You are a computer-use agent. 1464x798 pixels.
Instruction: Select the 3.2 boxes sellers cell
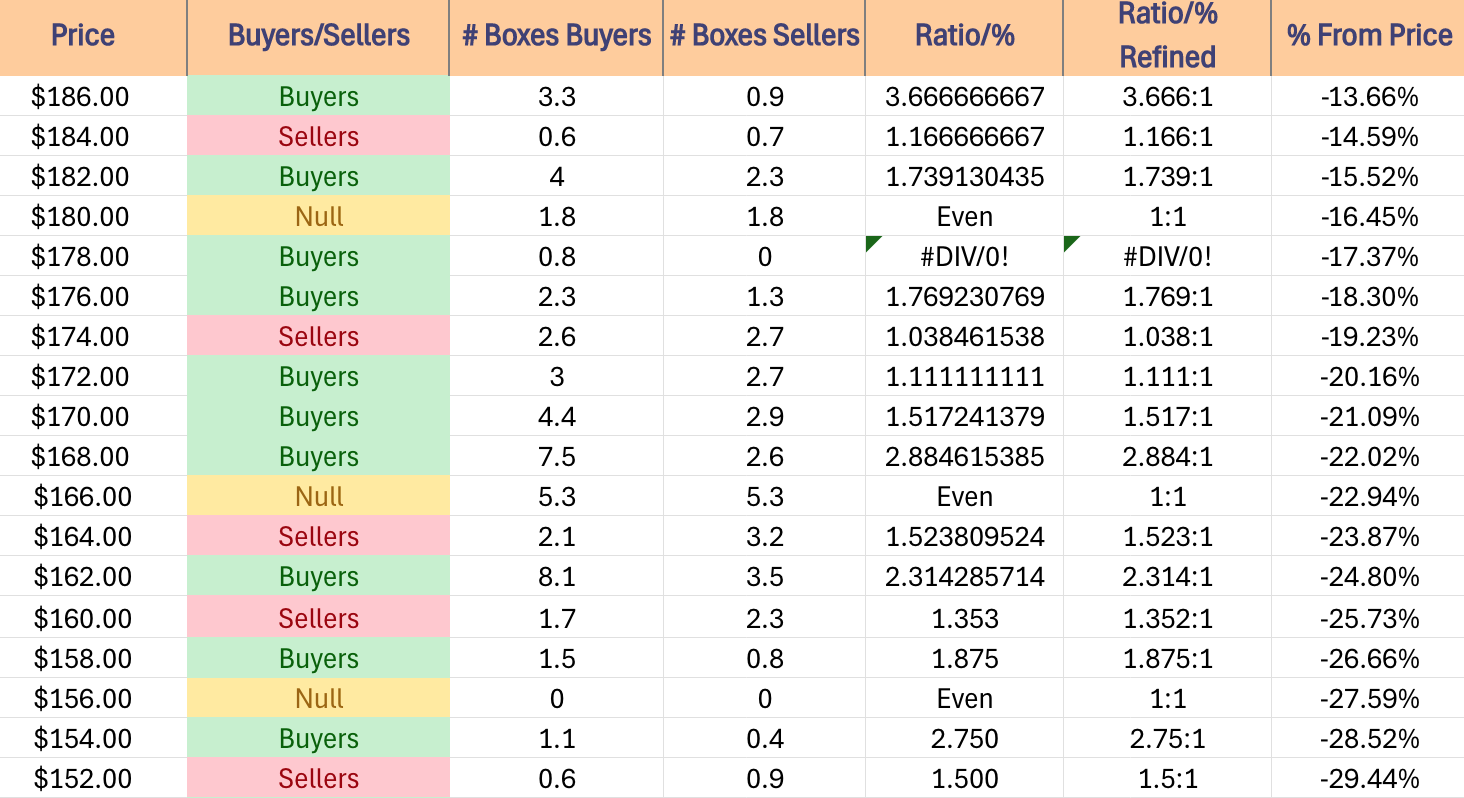(x=764, y=537)
